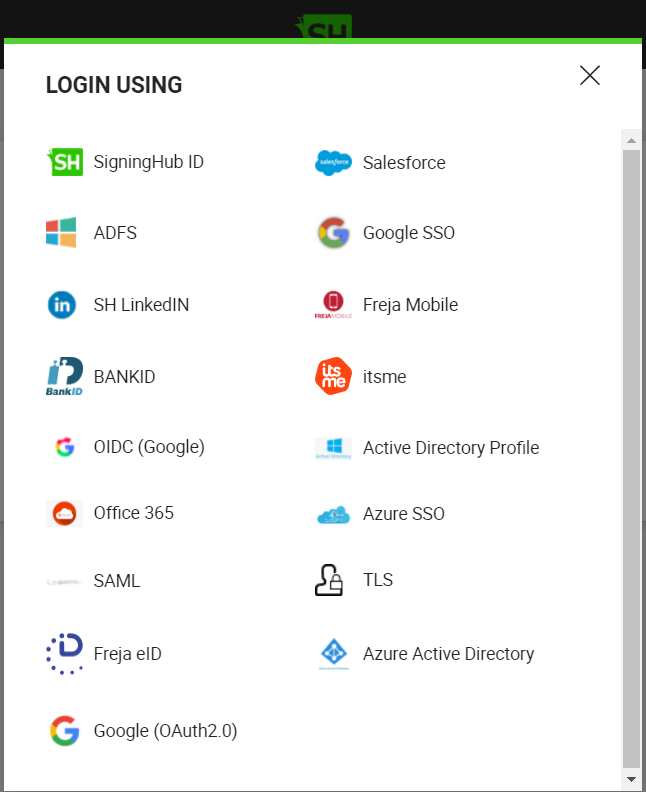This screenshot has height=792, width=646.
Task: Click the vertical scrollbar thumb
Action: pos(631,459)
